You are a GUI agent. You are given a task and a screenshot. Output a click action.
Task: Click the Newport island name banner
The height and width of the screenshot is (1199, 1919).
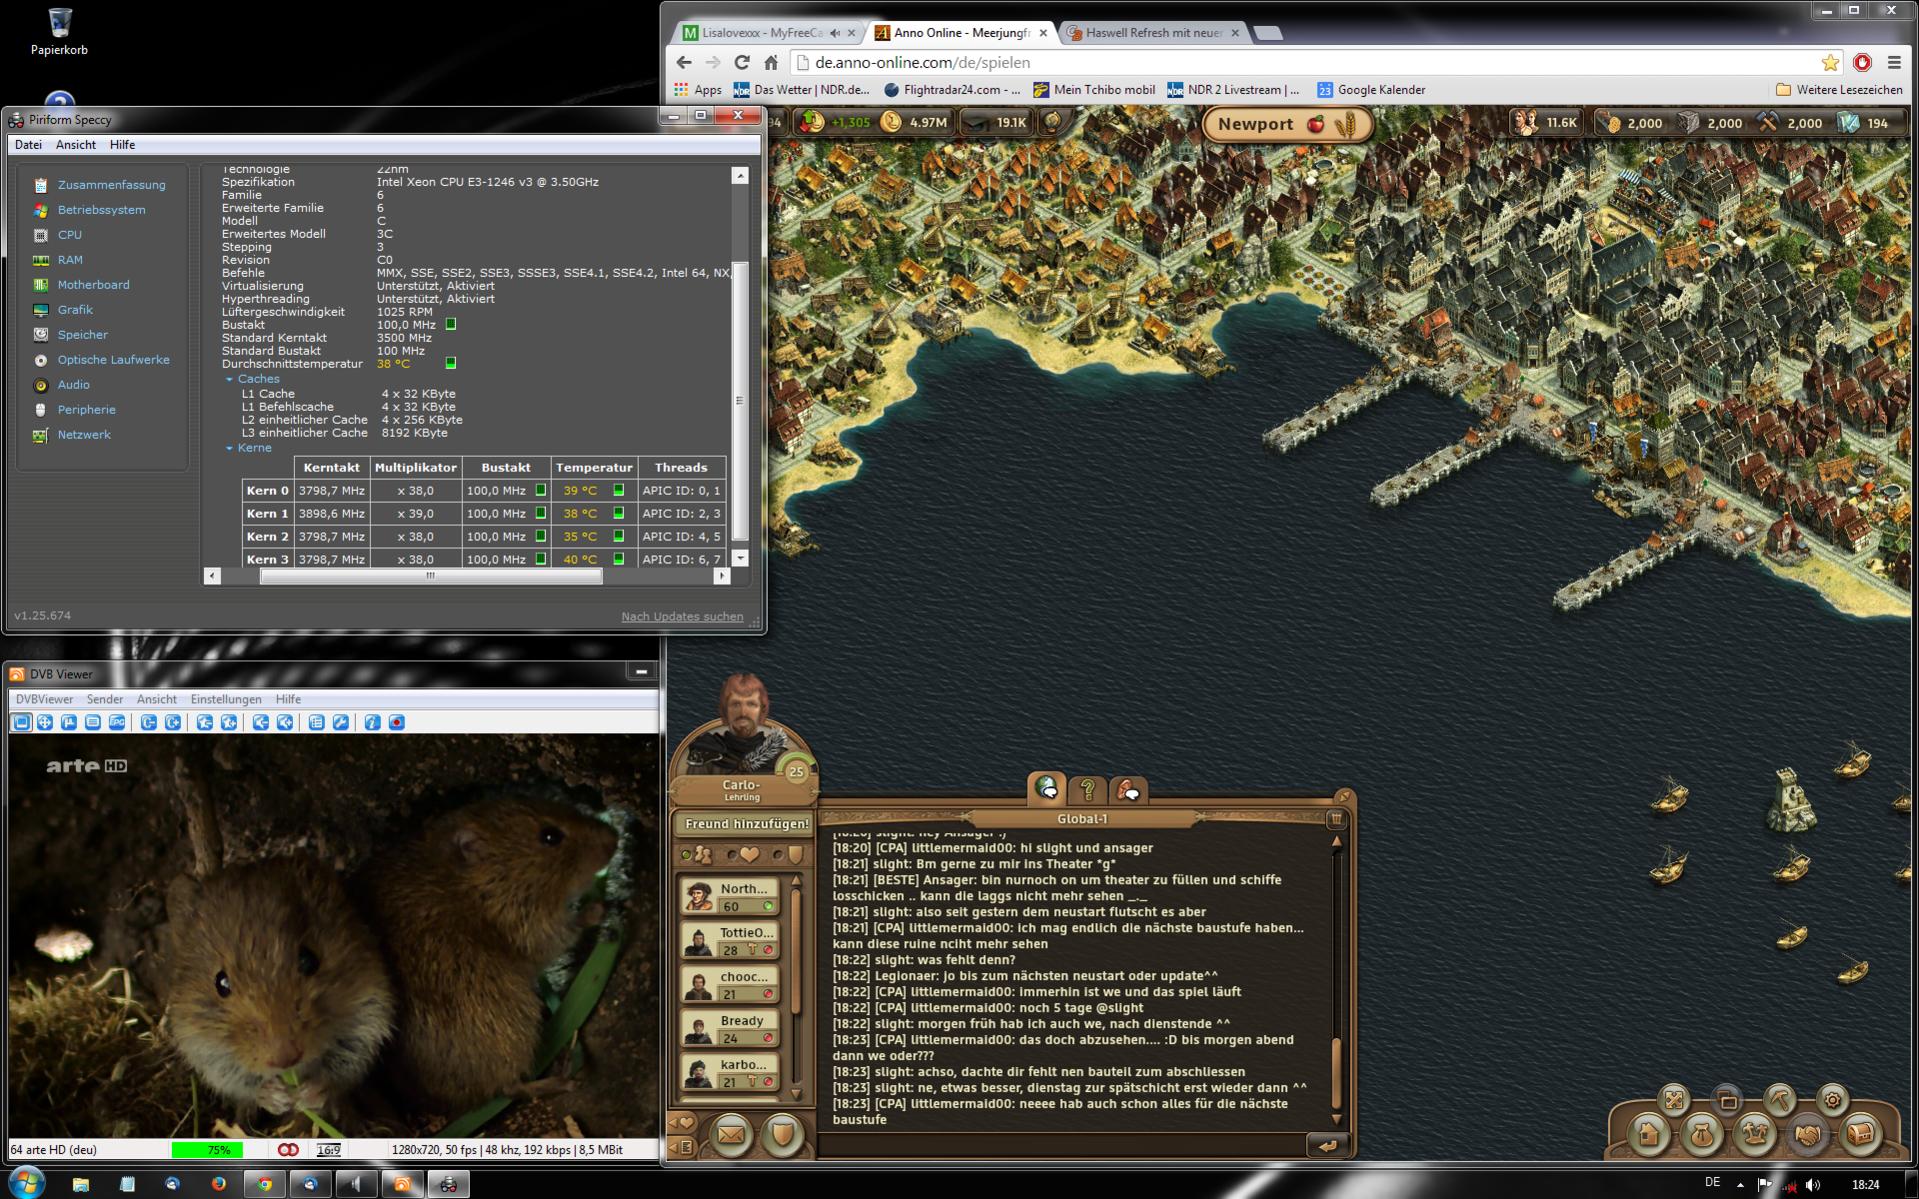point(1287,124)
